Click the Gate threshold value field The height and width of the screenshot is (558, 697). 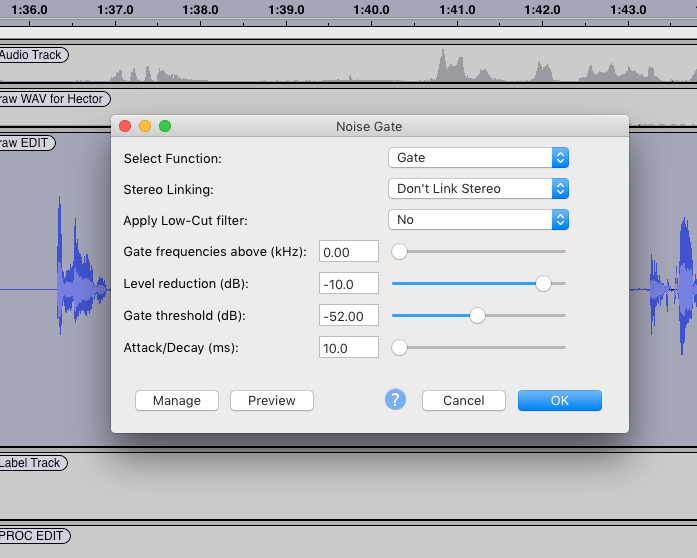point(349,316)
